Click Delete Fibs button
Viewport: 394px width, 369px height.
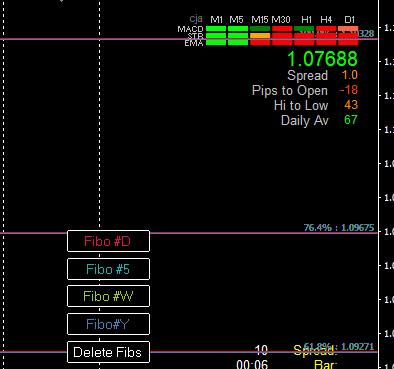[108, 352]
